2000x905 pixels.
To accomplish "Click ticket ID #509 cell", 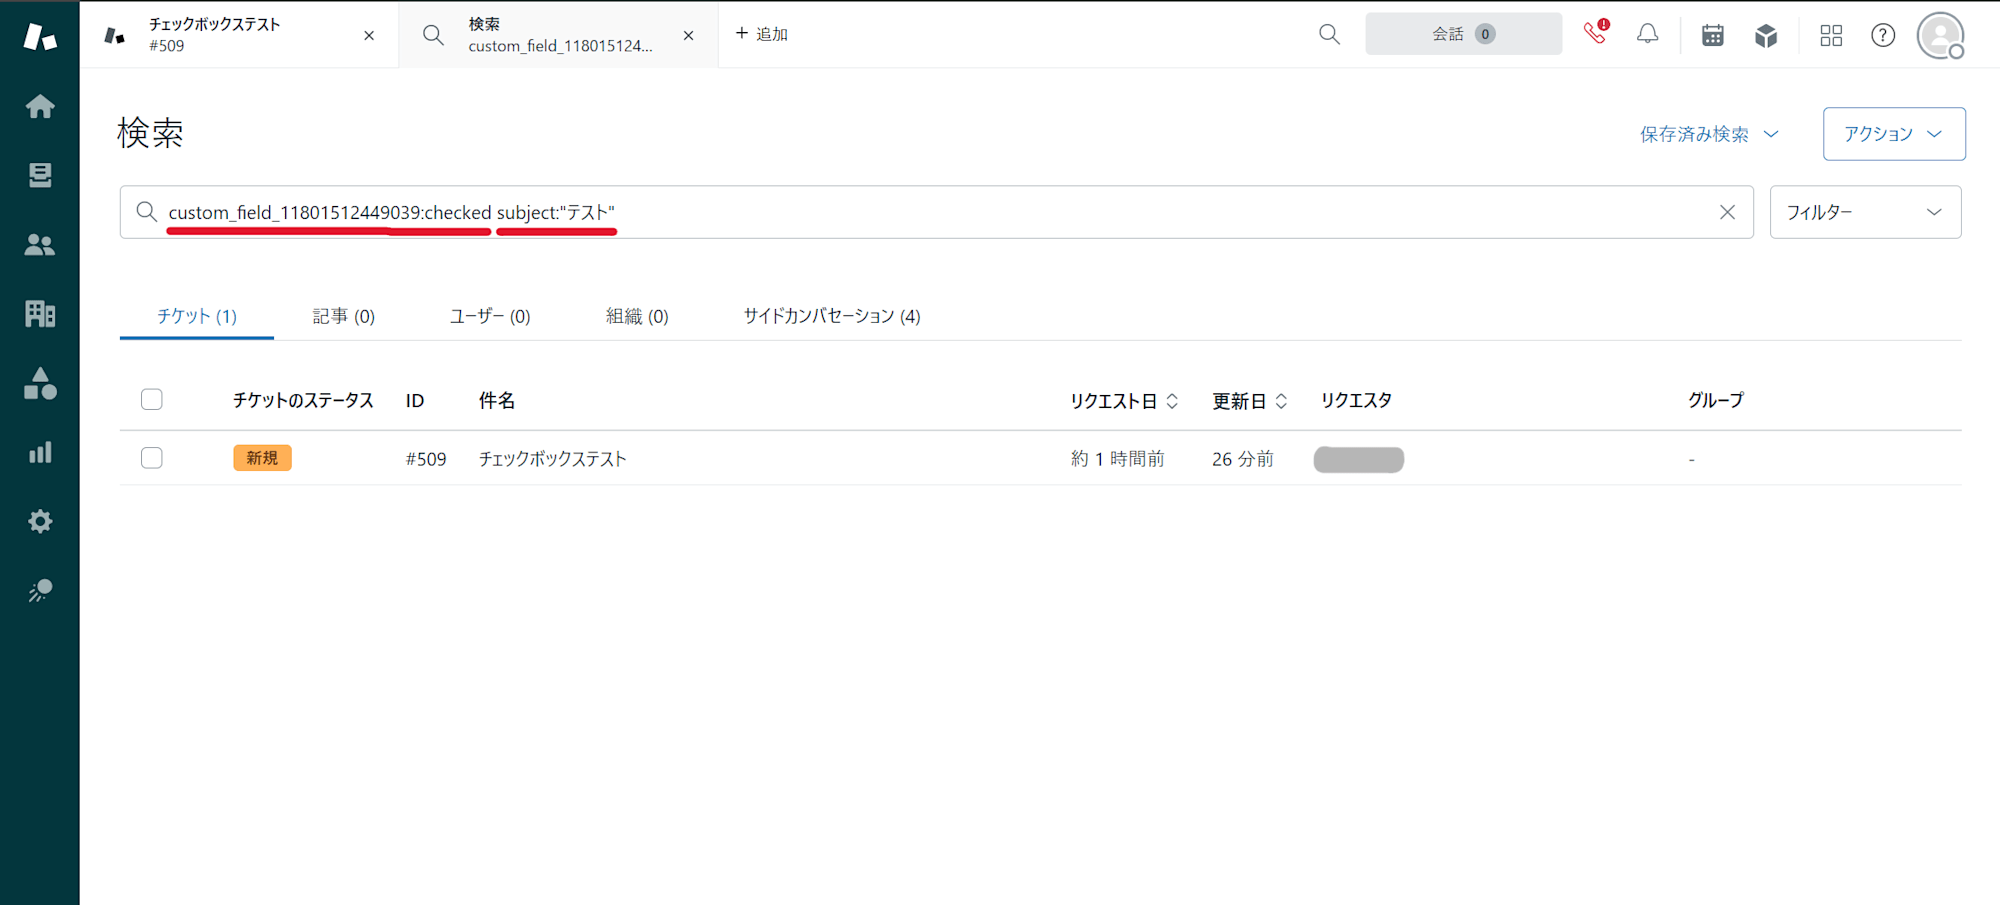I will click(426, 459).
